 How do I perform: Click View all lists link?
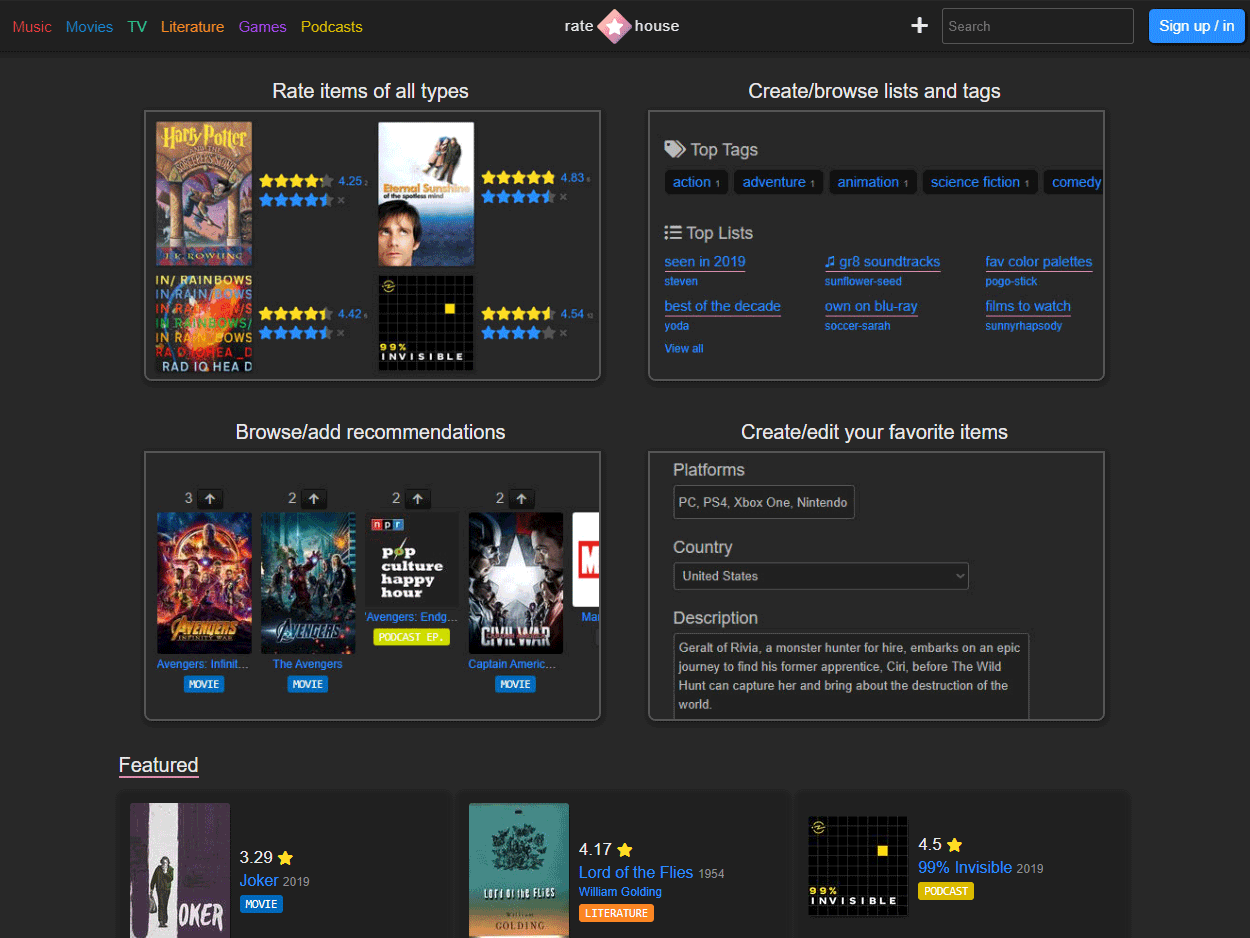[684, 348]
